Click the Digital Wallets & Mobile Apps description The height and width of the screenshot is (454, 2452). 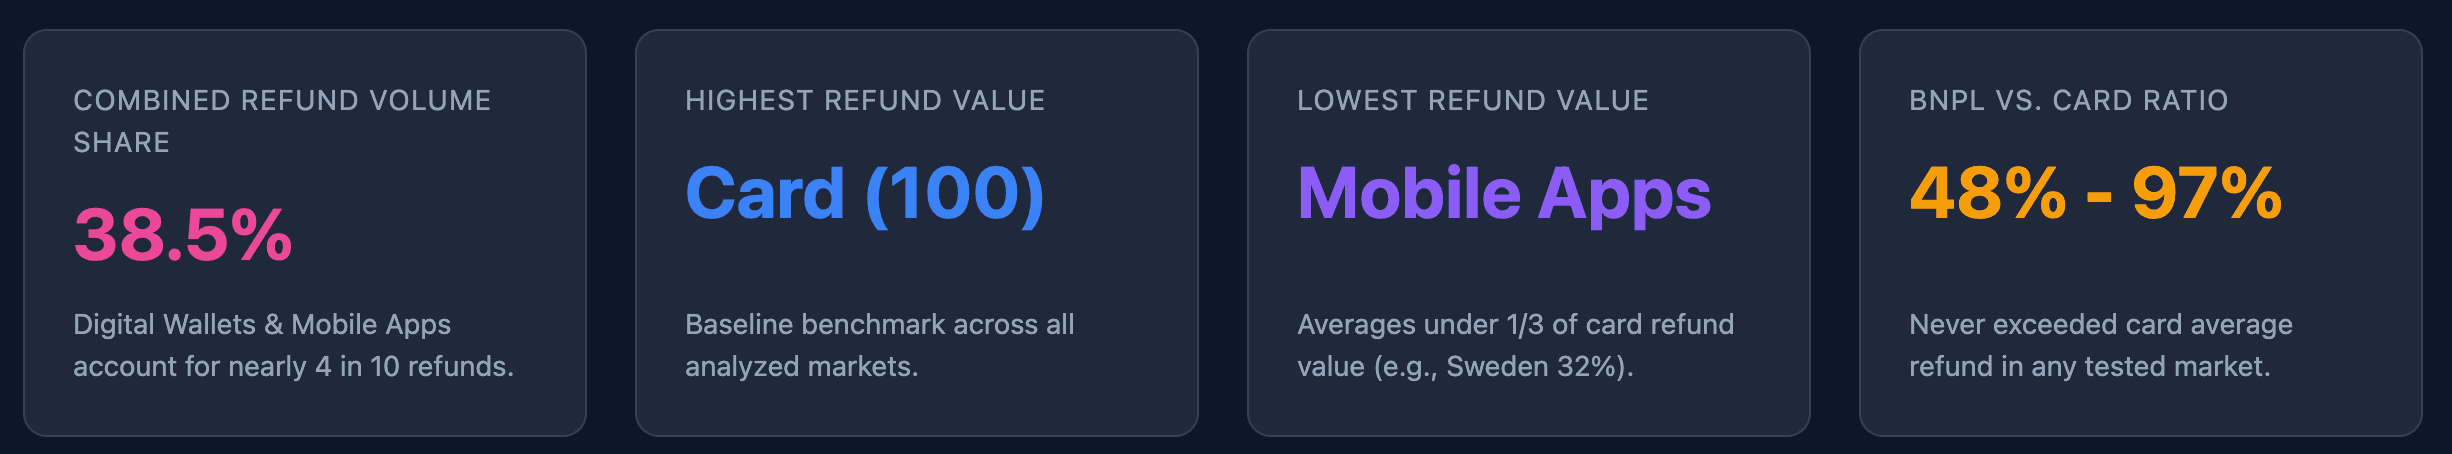pos(293,345)
